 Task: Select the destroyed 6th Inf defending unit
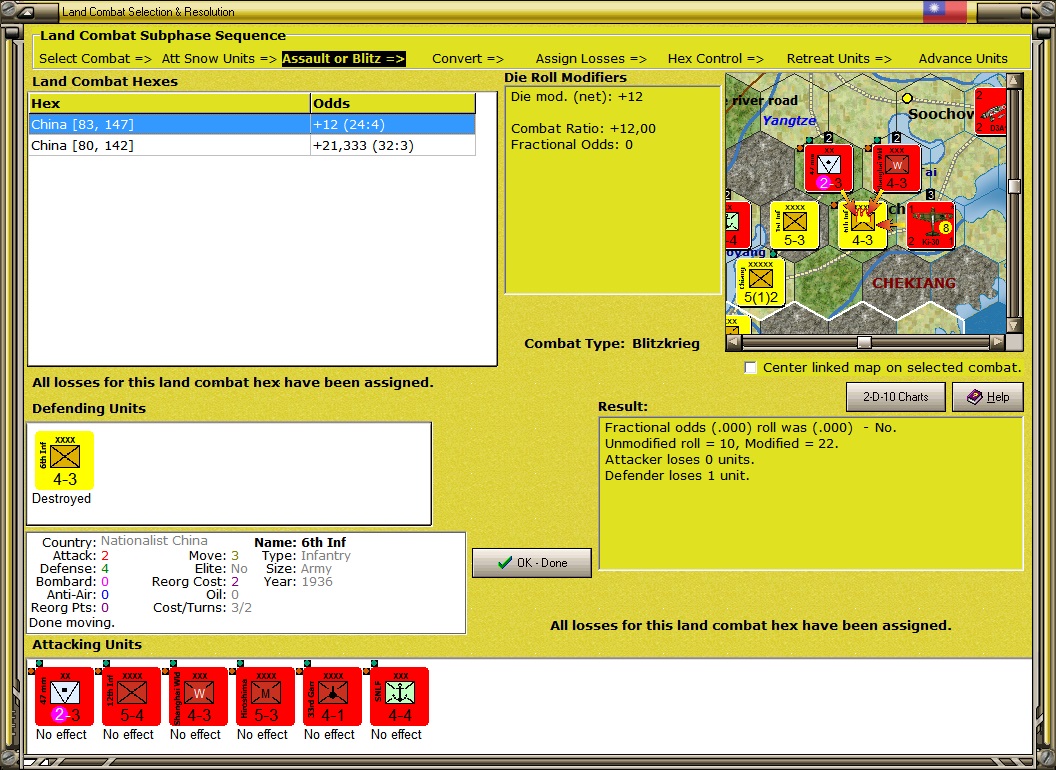click(x=65, y=460)
